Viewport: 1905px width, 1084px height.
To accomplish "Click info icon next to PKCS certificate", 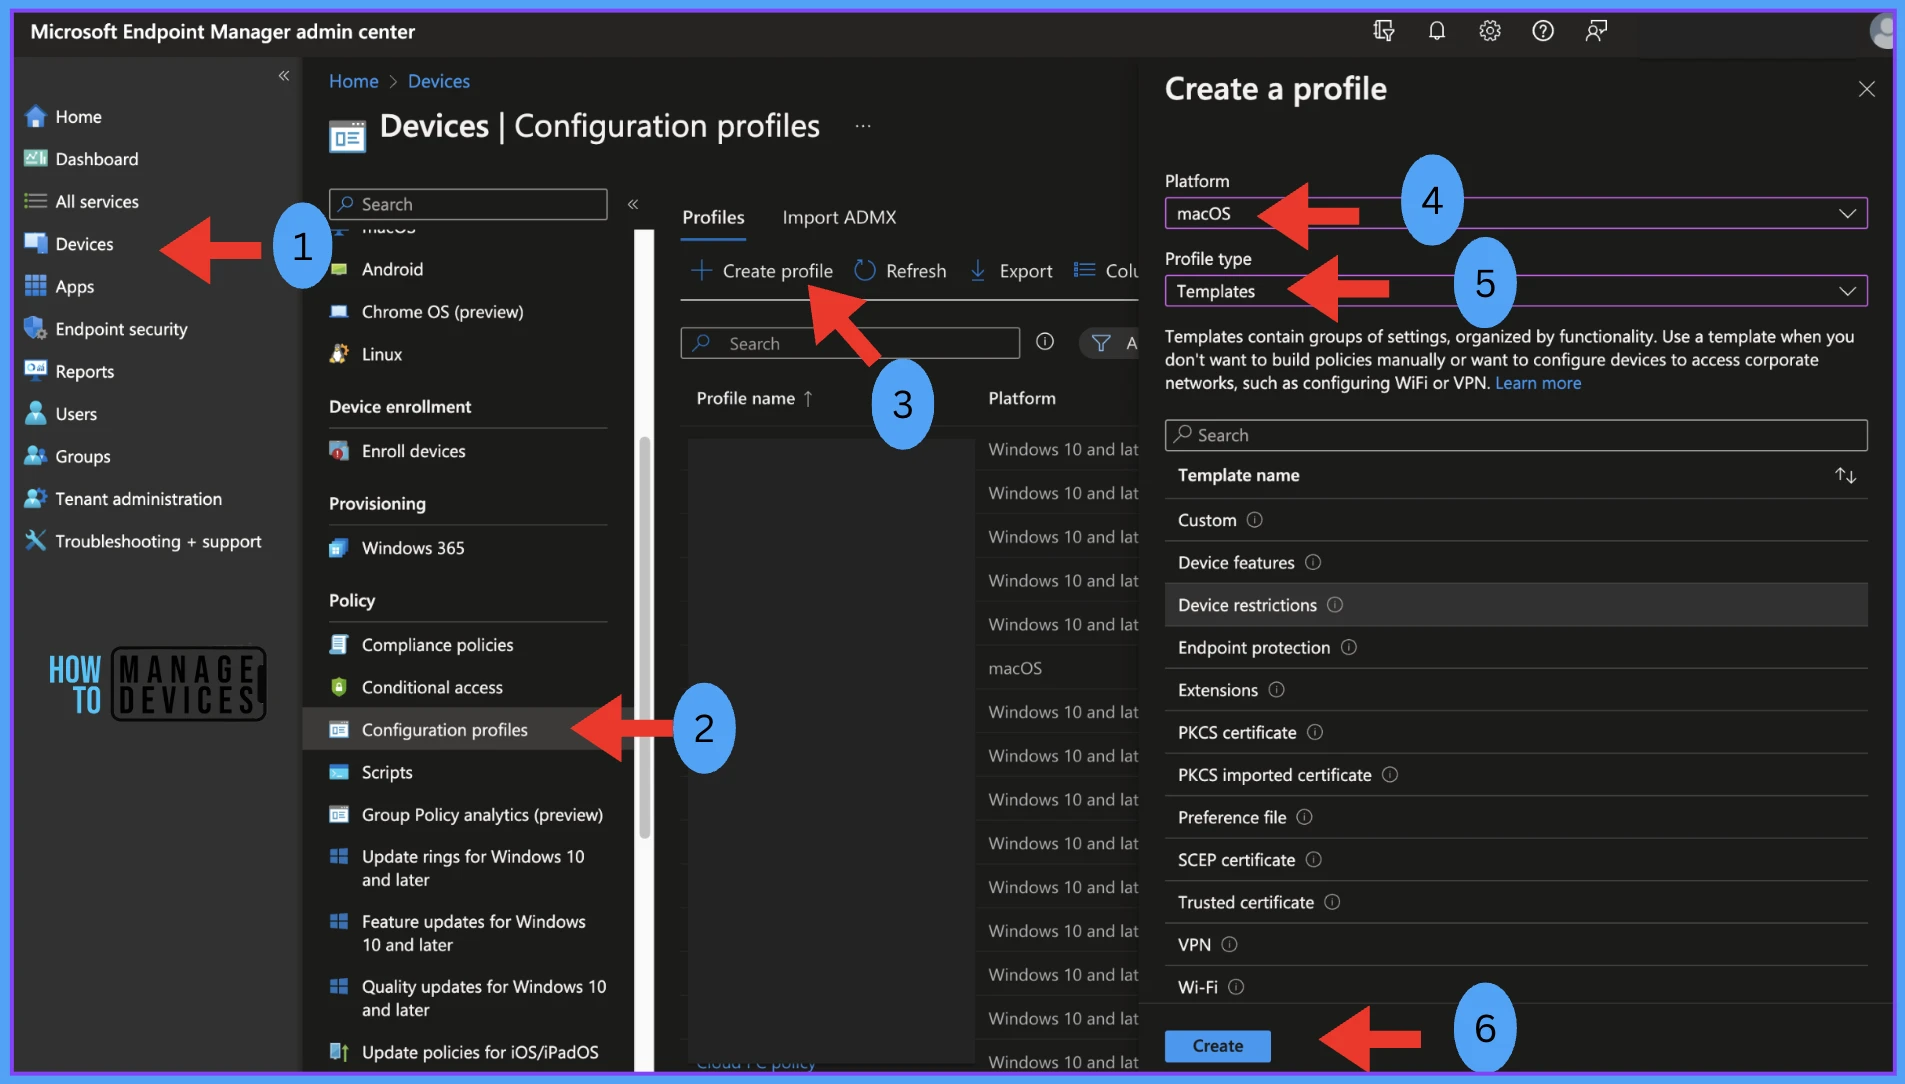I will (1315, 732).
